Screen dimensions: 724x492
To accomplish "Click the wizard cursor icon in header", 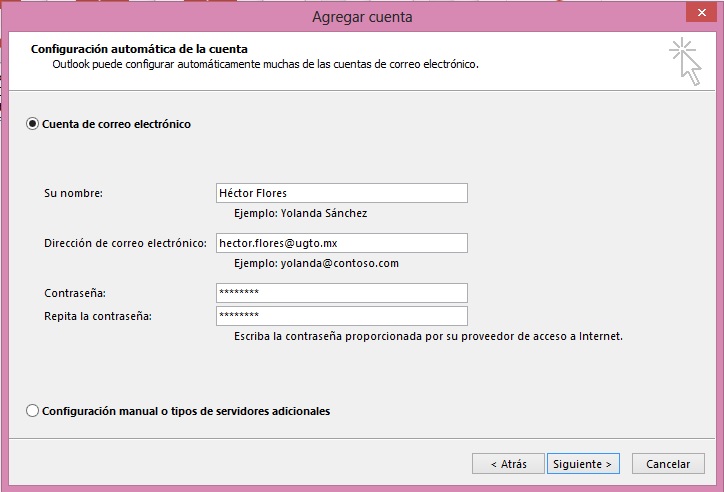I will tap(685, 61).
